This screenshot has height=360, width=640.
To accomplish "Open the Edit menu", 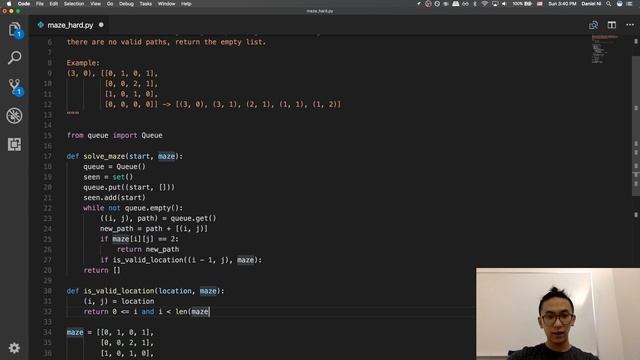I will (53, 4).
